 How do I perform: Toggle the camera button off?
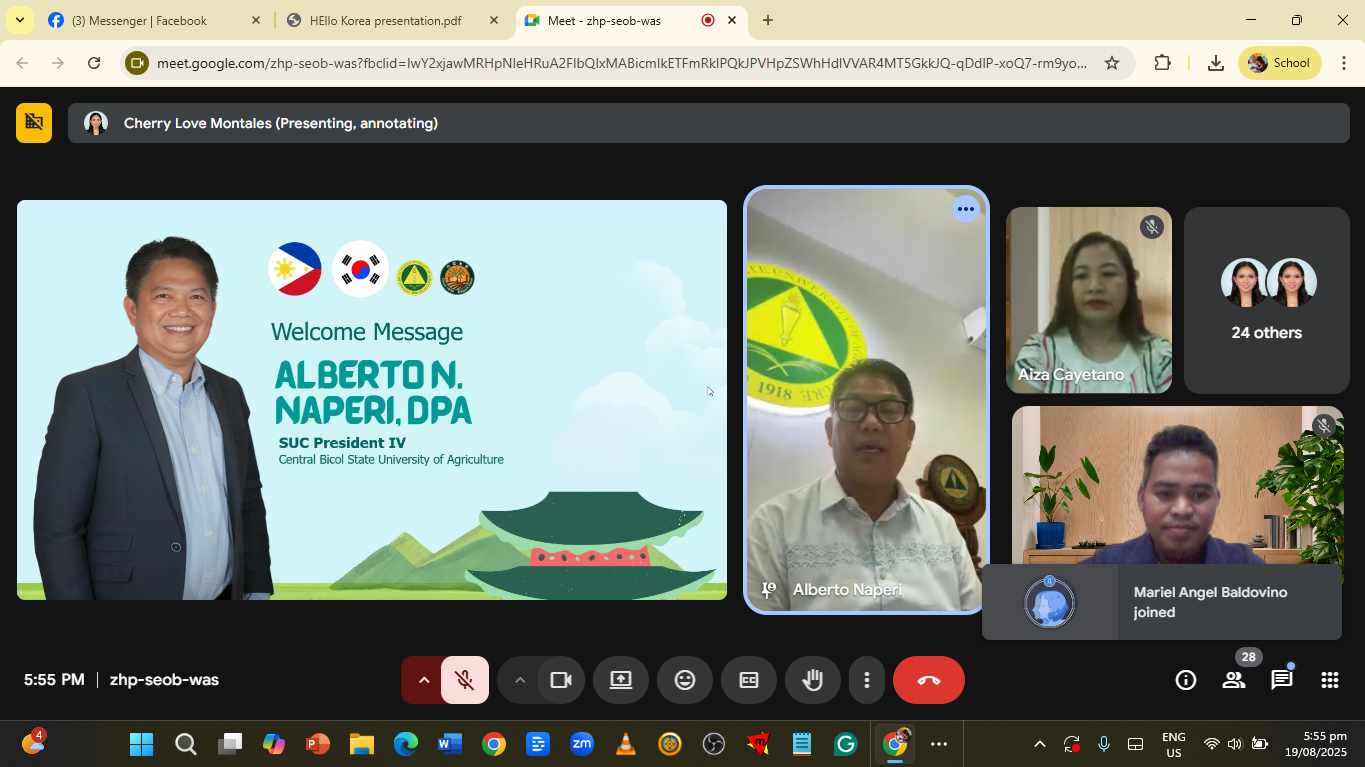560,680
